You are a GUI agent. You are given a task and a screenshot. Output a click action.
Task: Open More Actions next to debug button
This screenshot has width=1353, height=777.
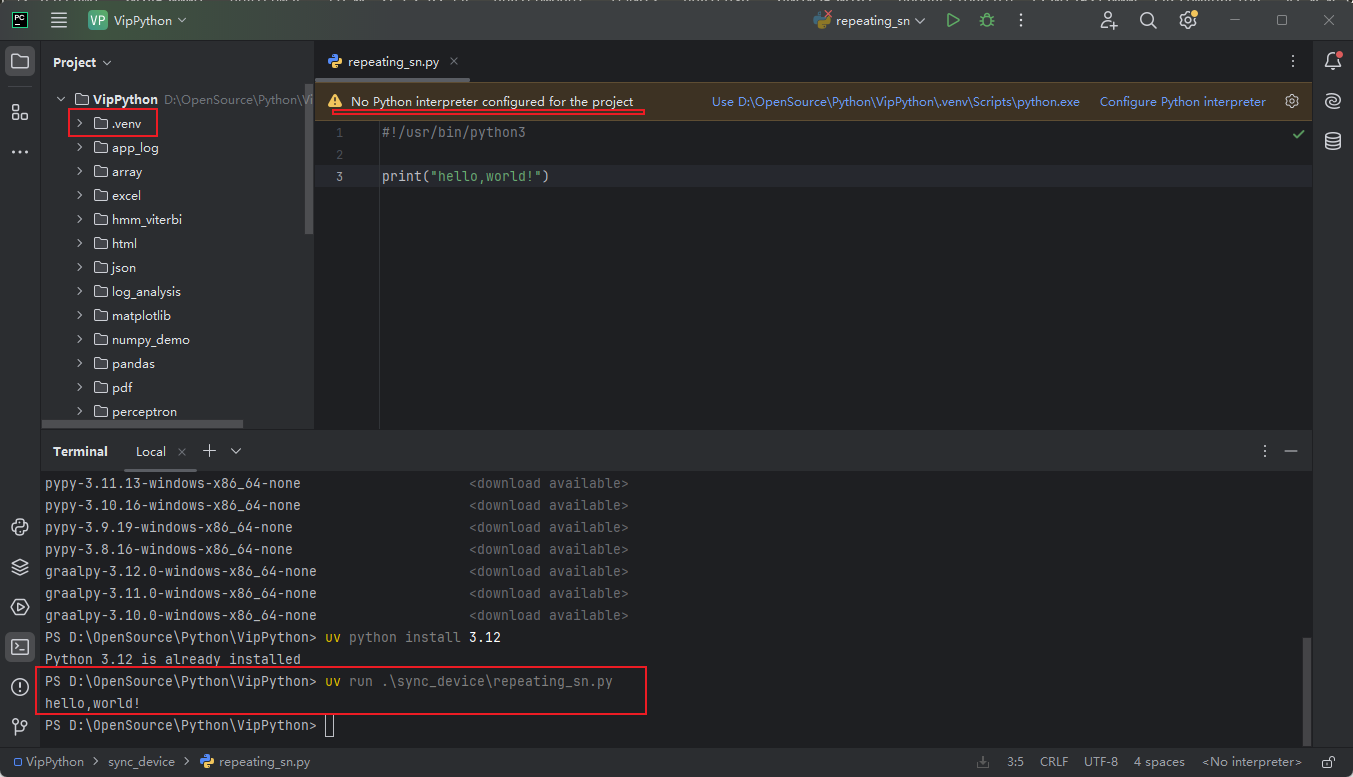1021,20
